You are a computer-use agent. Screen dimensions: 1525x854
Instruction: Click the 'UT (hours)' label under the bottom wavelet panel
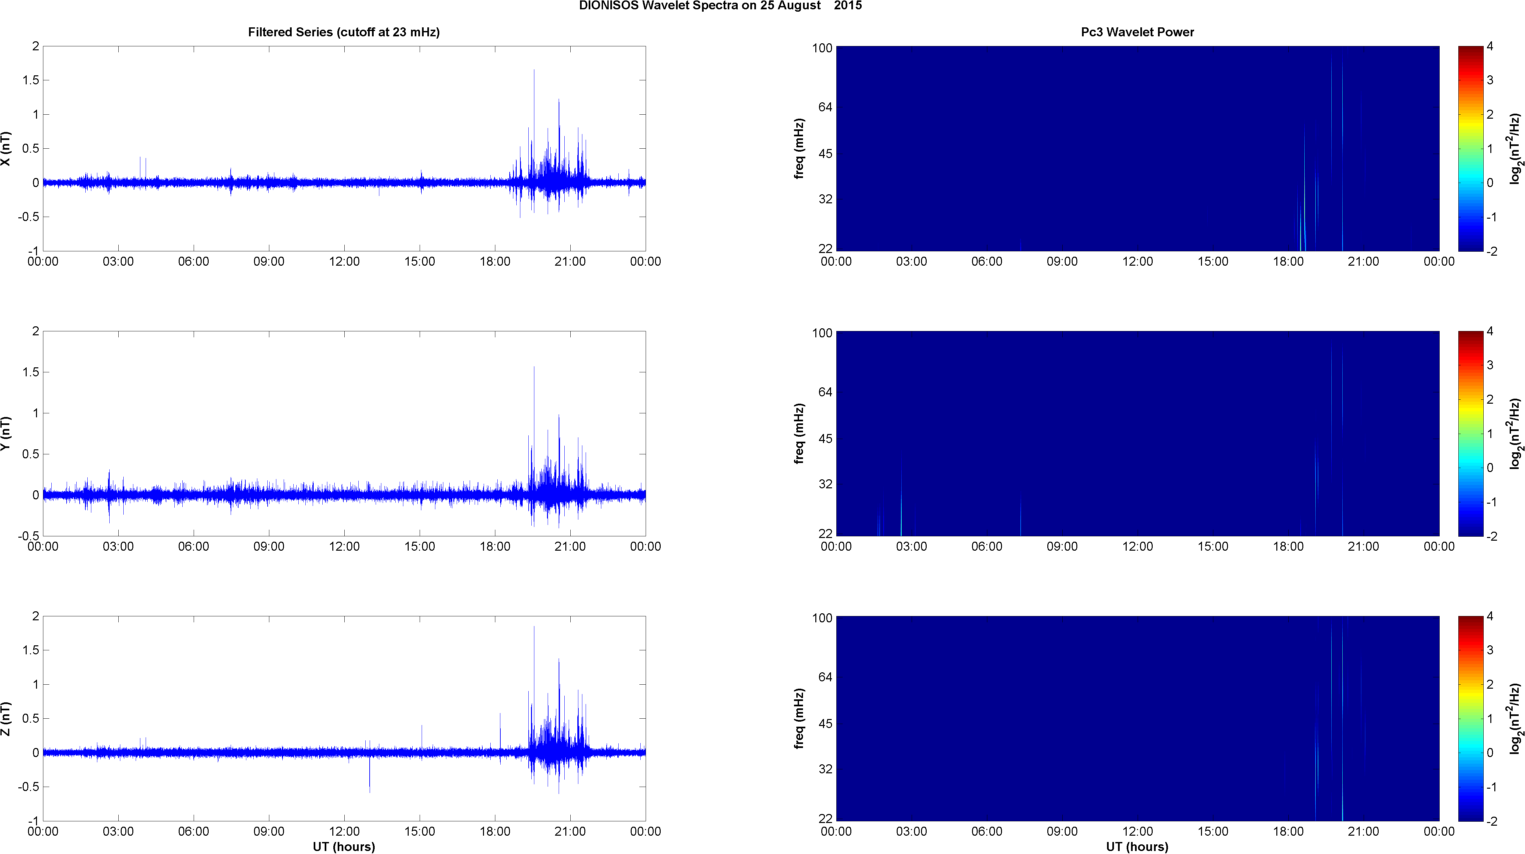coord(1137,847)
